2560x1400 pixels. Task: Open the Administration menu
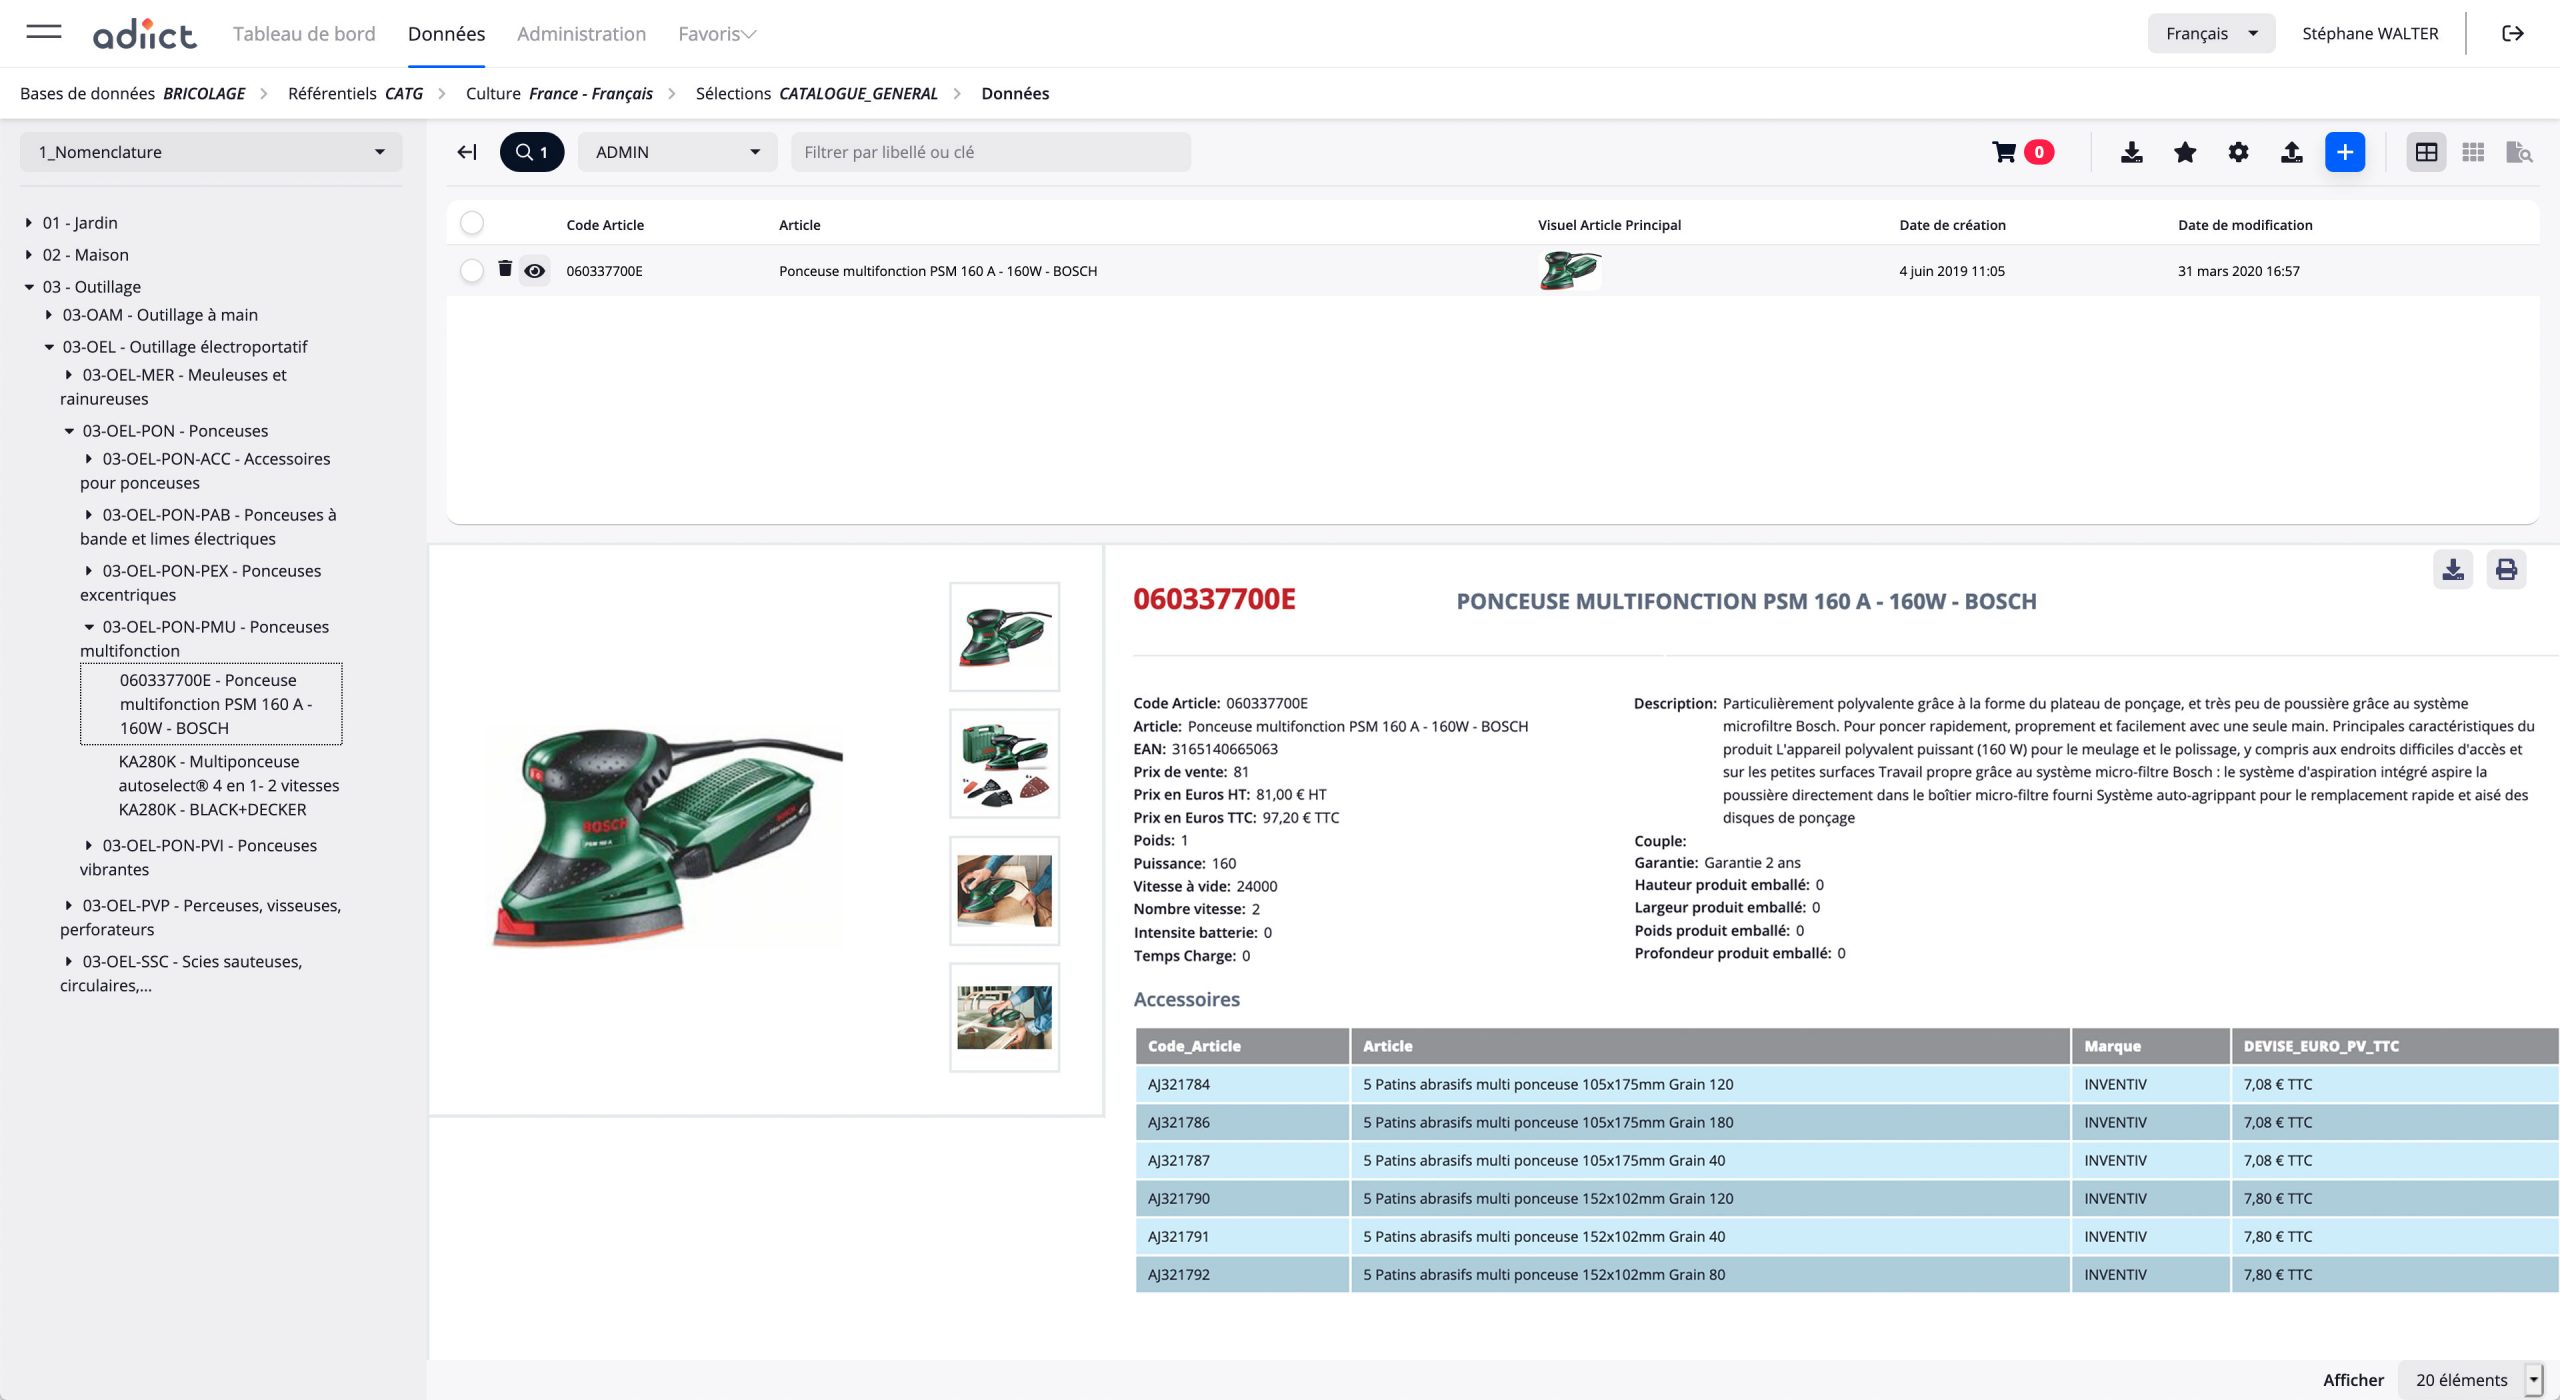581,34
